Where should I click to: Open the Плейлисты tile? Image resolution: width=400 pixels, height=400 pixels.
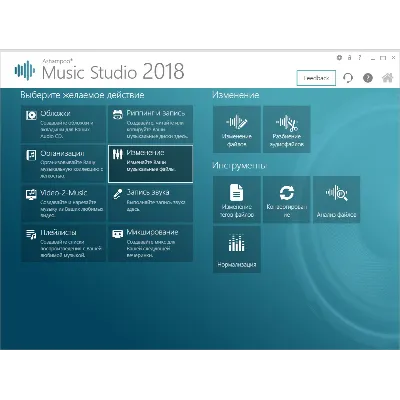[63, 243]
